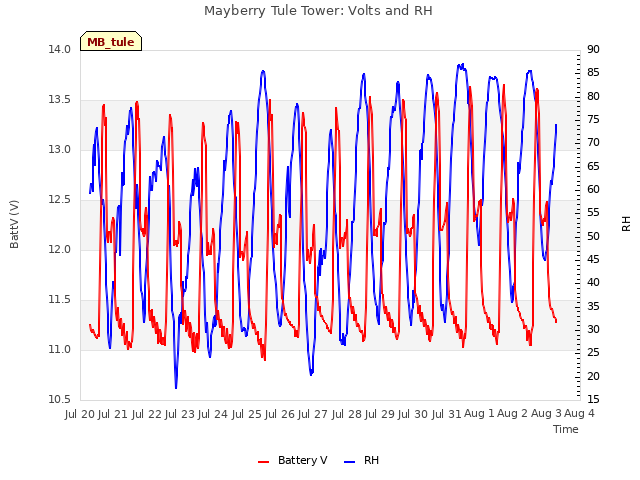Click the 50 RH tick label
Viewport: 640px width, 480px height.
[x=593, y=236]
